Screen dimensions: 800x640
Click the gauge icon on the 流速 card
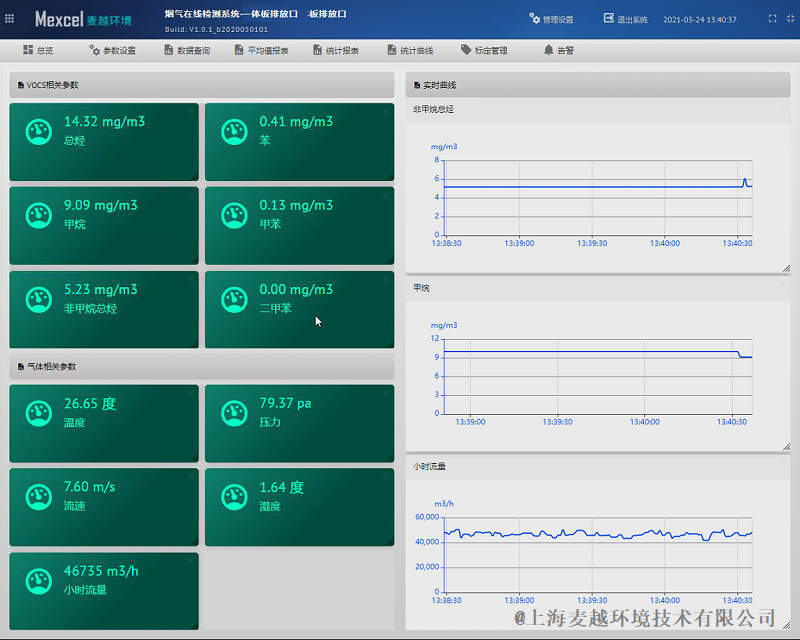38,496
